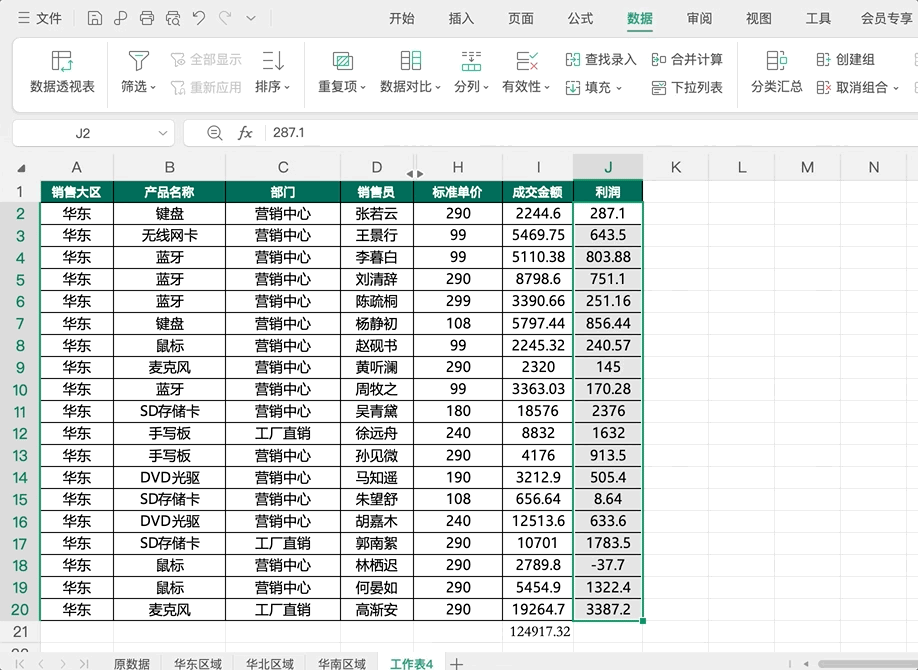Click the 有效性 validation icon
This screenshot has height=670, width=918.
tap(527, 61)
